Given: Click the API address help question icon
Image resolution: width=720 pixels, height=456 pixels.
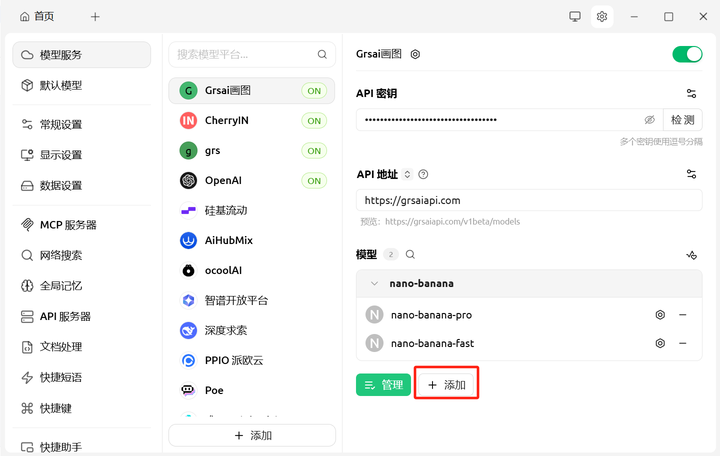Looking at the screenshot, I should 423,174.
